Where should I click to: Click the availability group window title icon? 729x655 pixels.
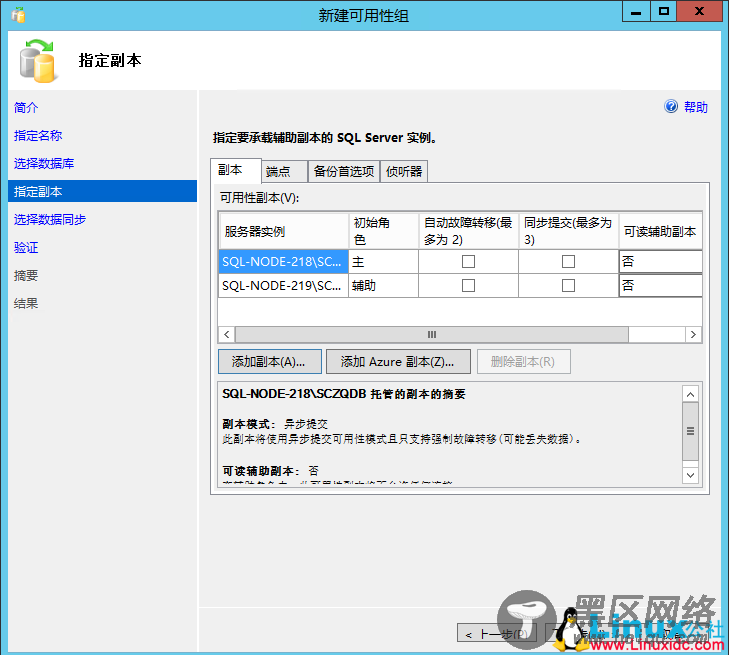(x=18, y=15)
